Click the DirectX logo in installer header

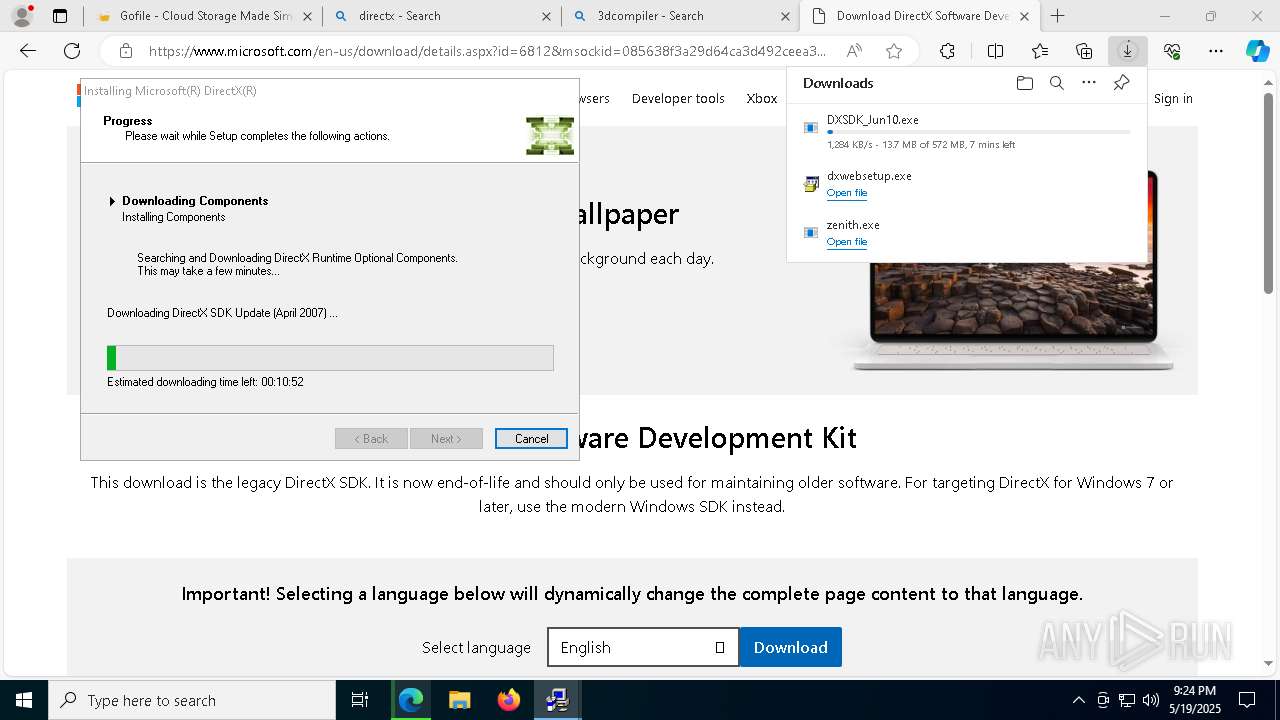point(550,135)
